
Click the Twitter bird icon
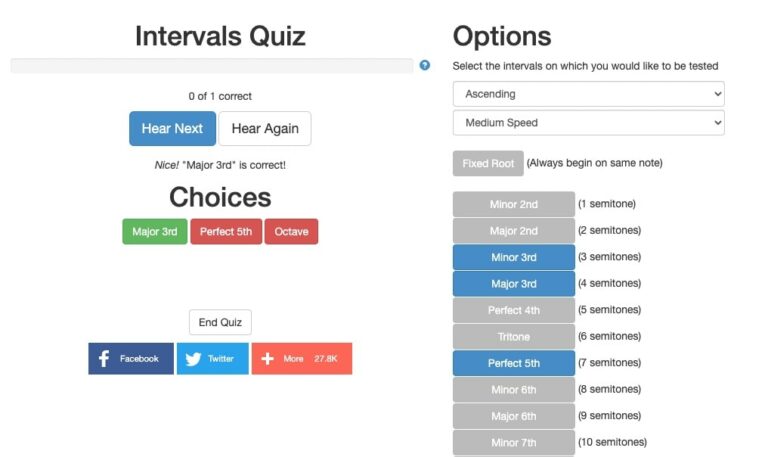[x=193, y=359]
